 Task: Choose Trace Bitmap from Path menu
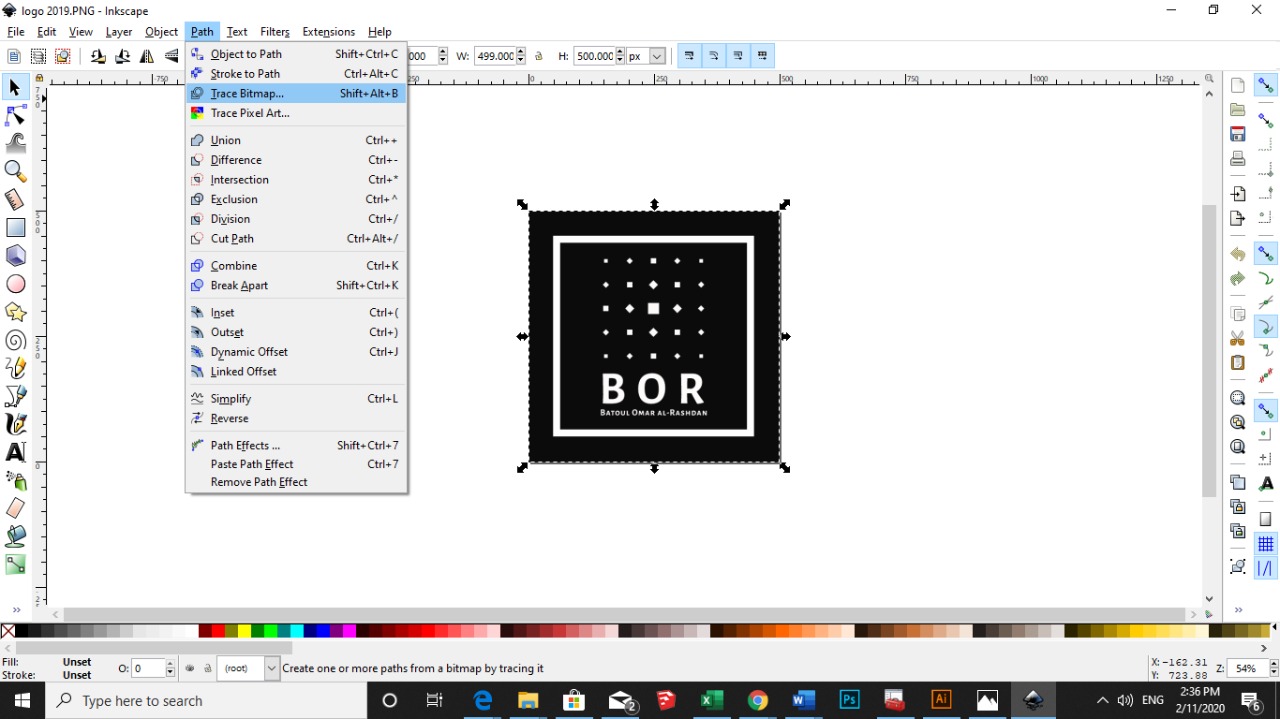pos(296,93)
